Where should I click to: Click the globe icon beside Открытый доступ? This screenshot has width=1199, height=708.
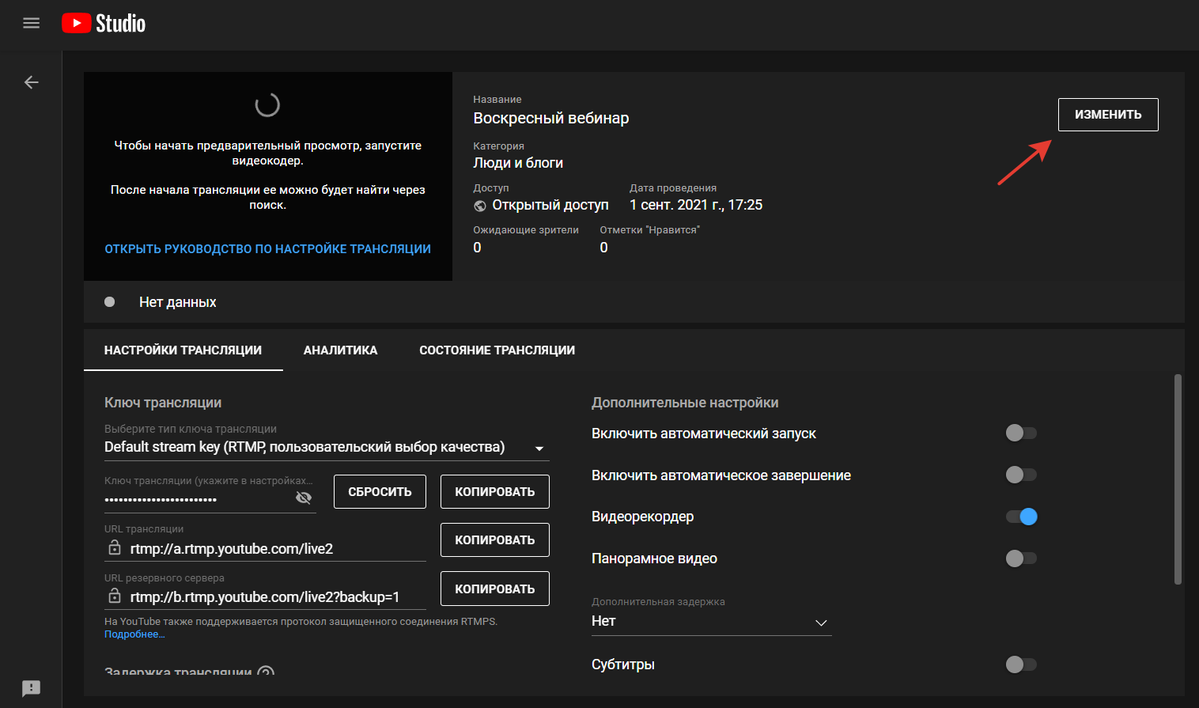[x=481, y=205]
